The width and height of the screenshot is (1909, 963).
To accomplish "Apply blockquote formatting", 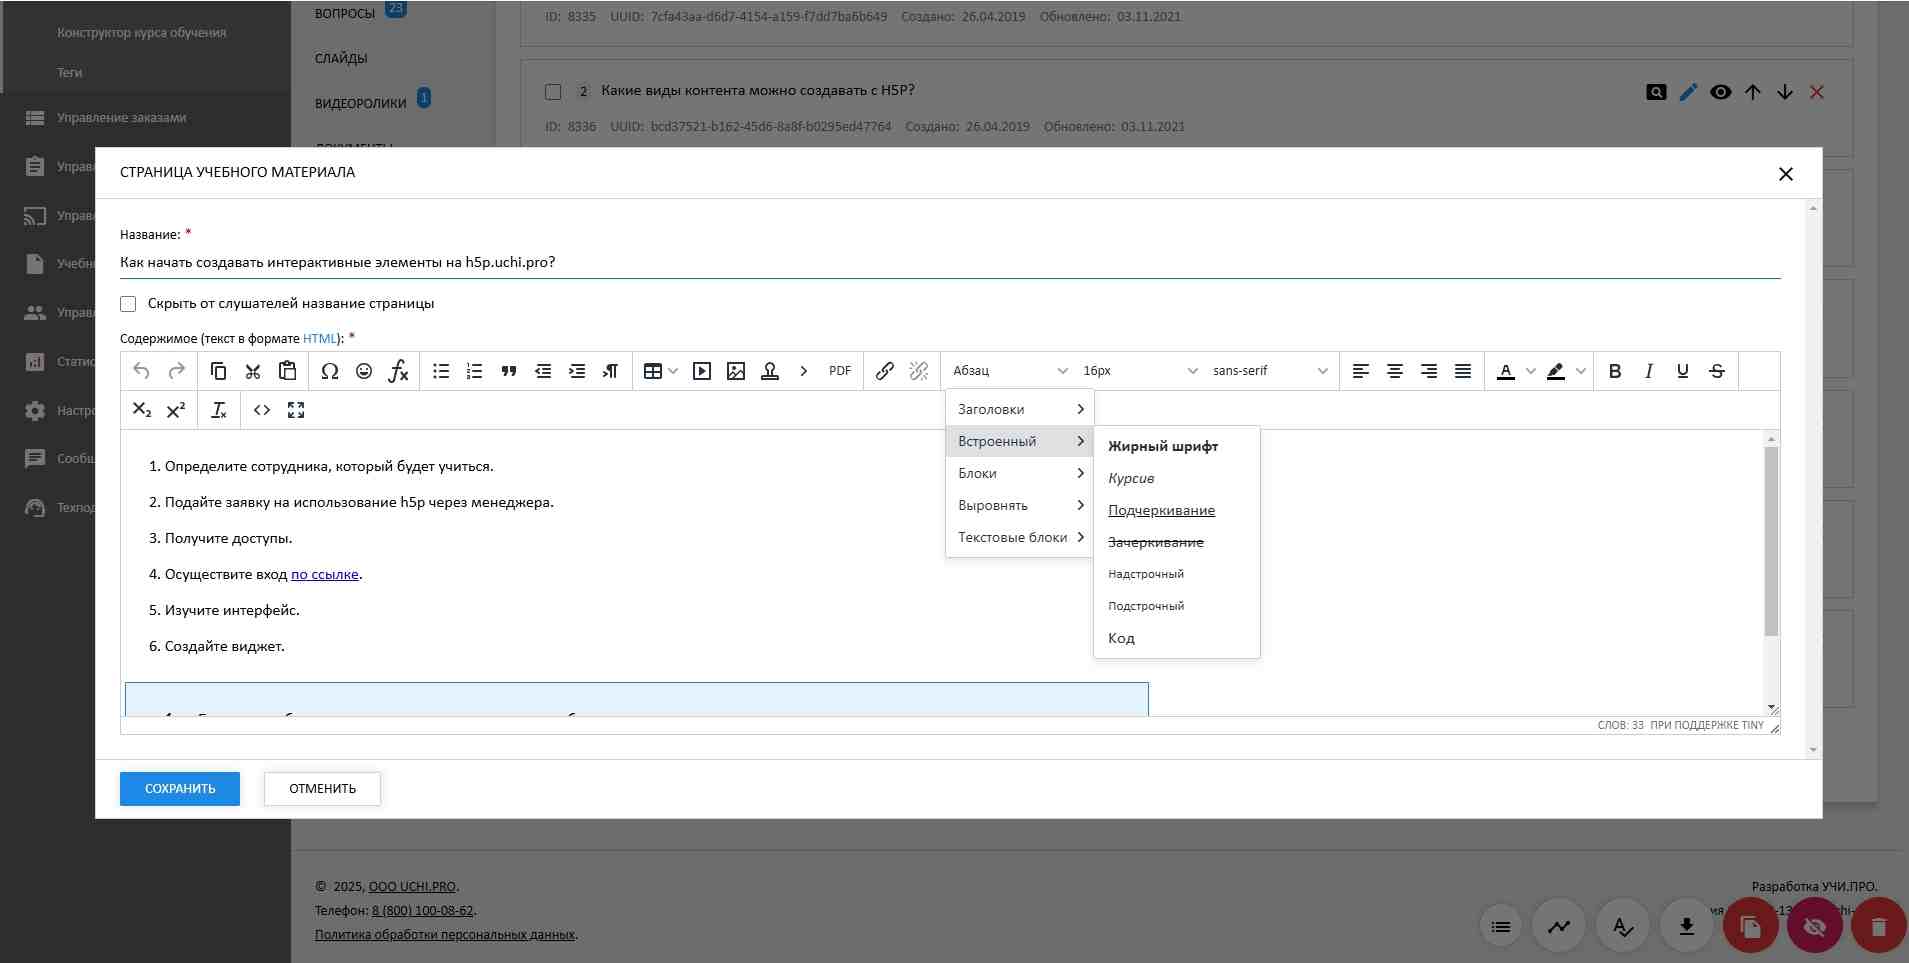I will coord(509,371).
